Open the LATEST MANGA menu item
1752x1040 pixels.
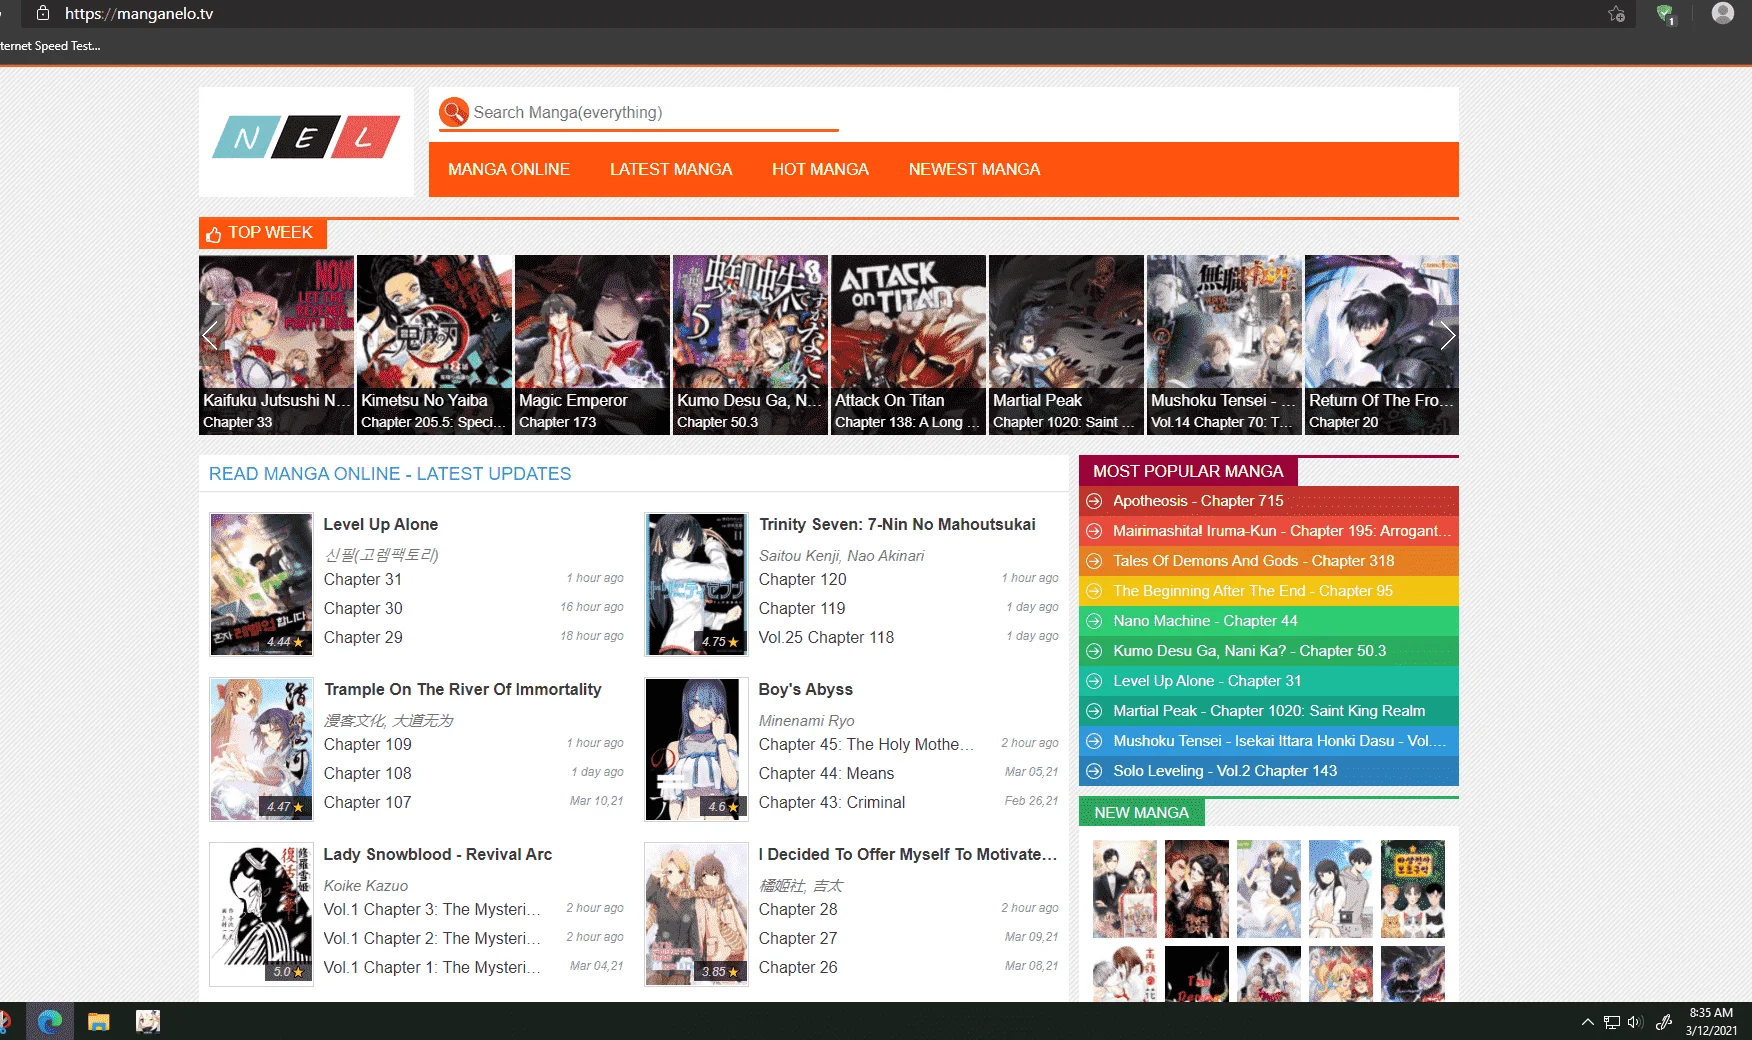coord(671,169)
